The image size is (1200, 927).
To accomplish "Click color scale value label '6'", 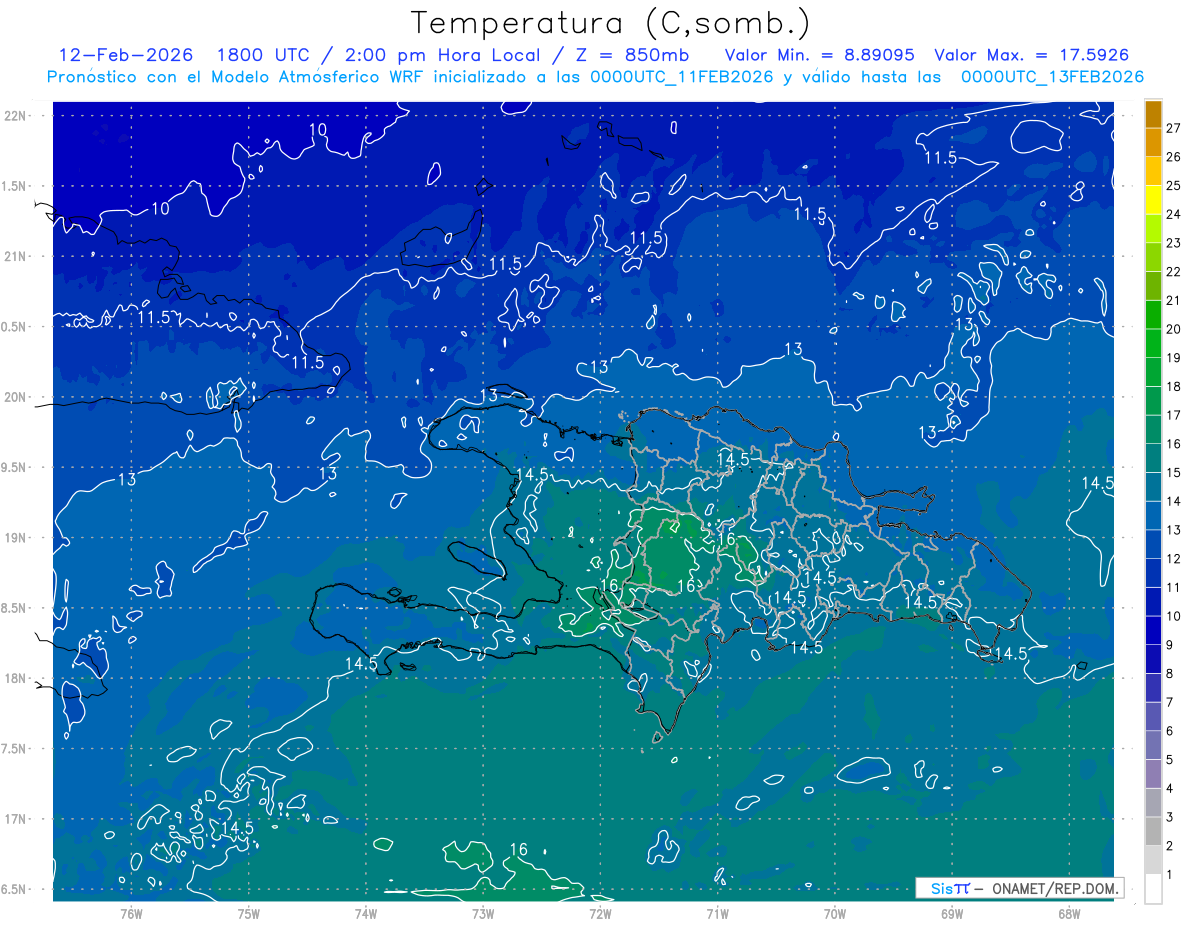I will click(1171, 732).
